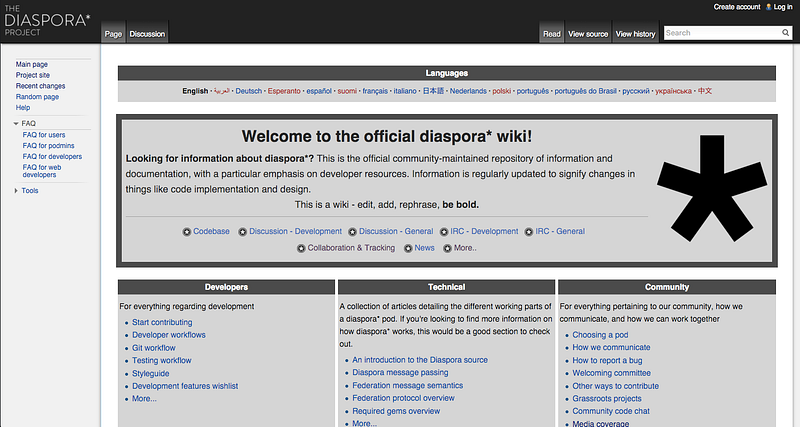Open the View source tab
The image size is (800, 427).
coord(588,34)
